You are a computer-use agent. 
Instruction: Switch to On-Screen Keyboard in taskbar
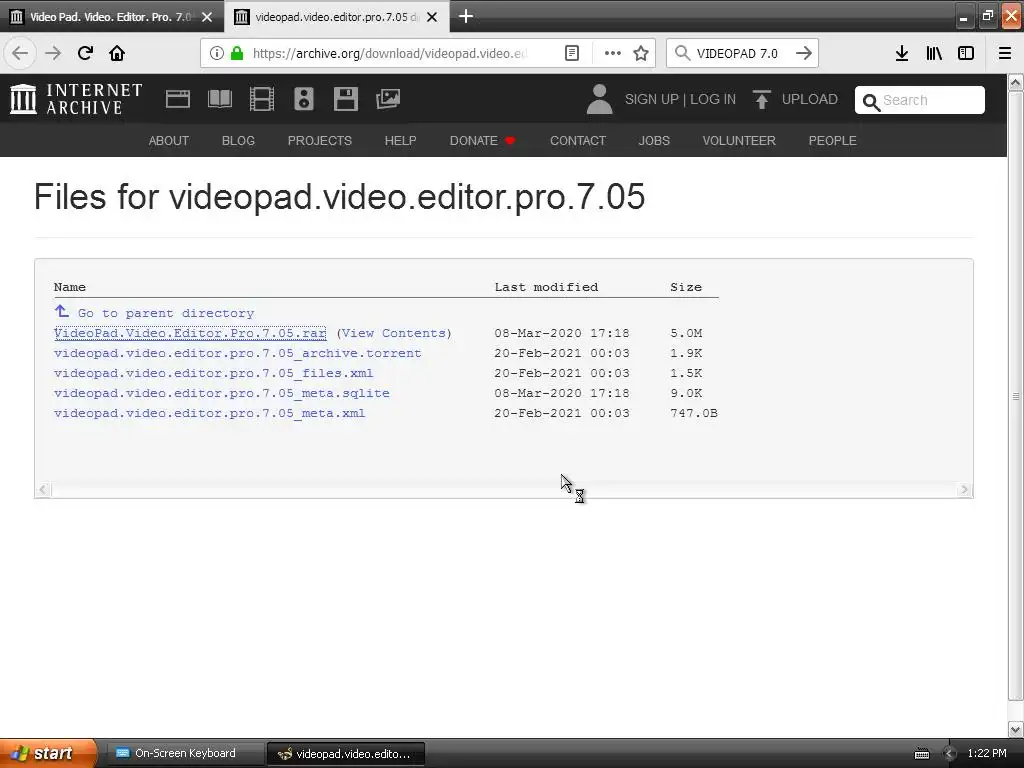click(183, 753)
